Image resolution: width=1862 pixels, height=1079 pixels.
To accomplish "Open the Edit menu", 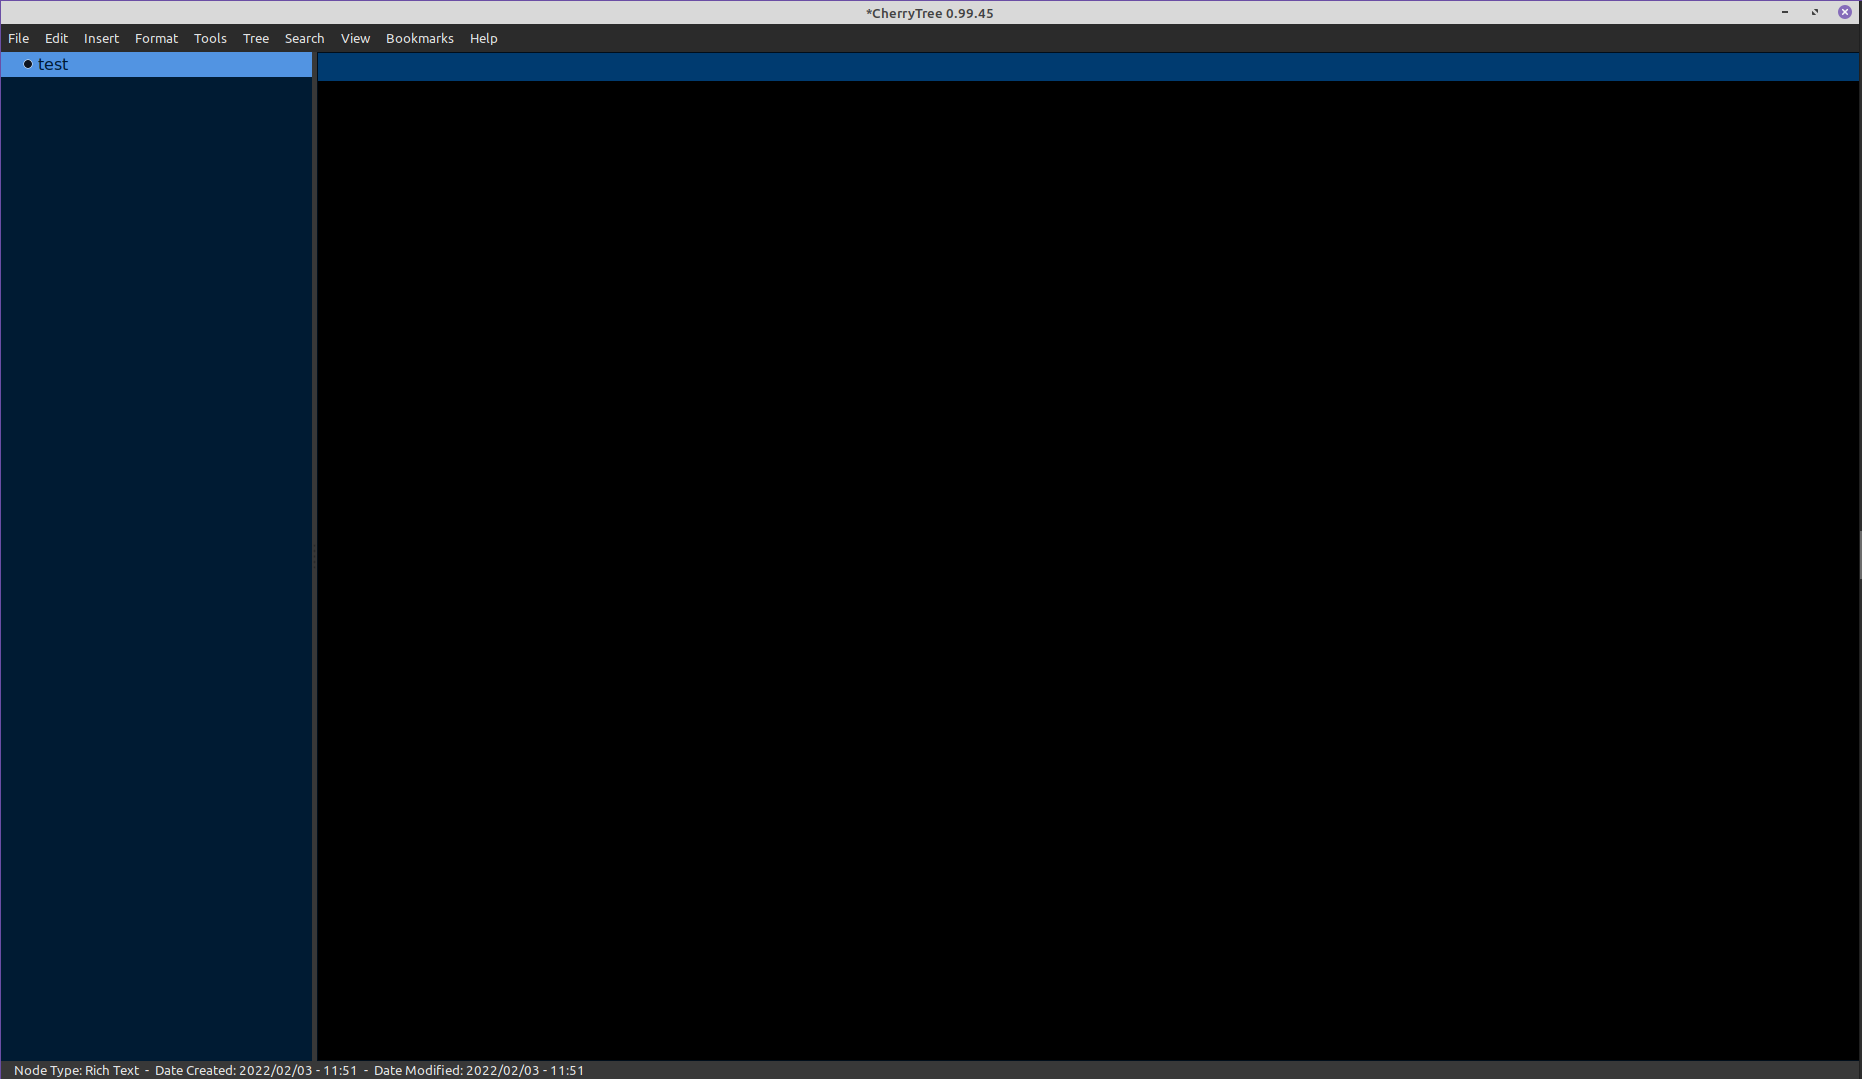I will pos(56,38).
